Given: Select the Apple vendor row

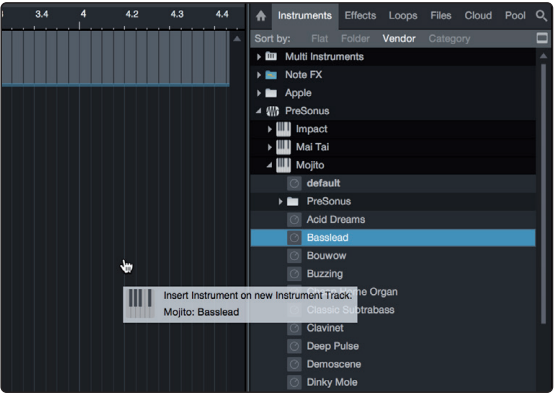Looking at the screenshot, I should click(393, 93).
